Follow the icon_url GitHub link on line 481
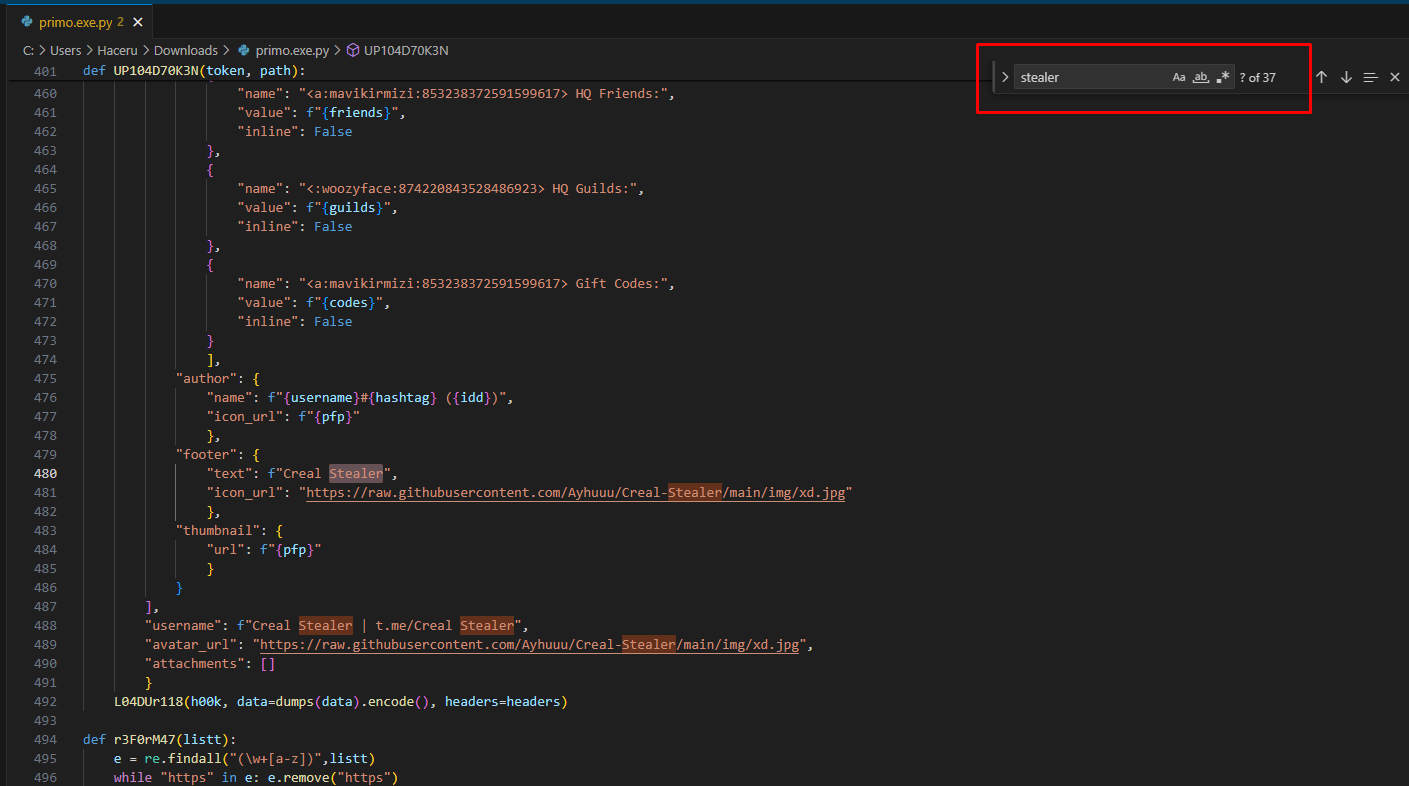Image resolution: width=1409 pixels, height=786 pixels. [575, 493]
